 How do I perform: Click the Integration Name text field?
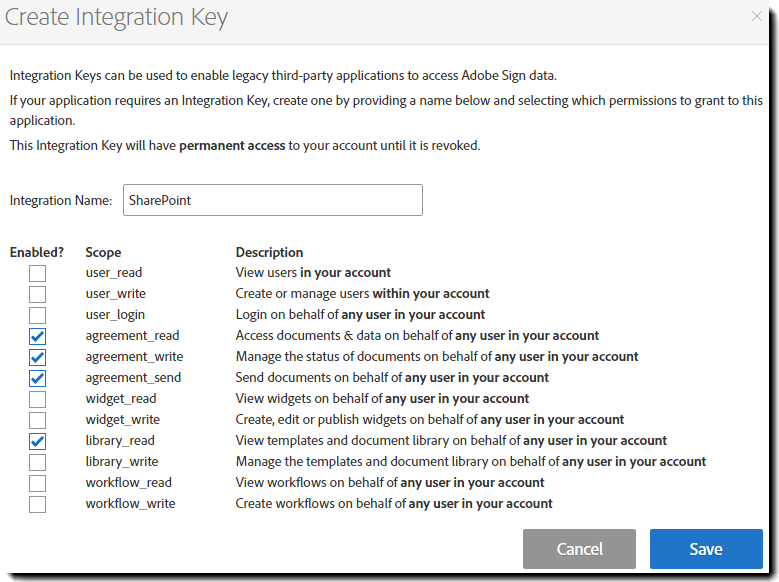(x=272, y=200)
